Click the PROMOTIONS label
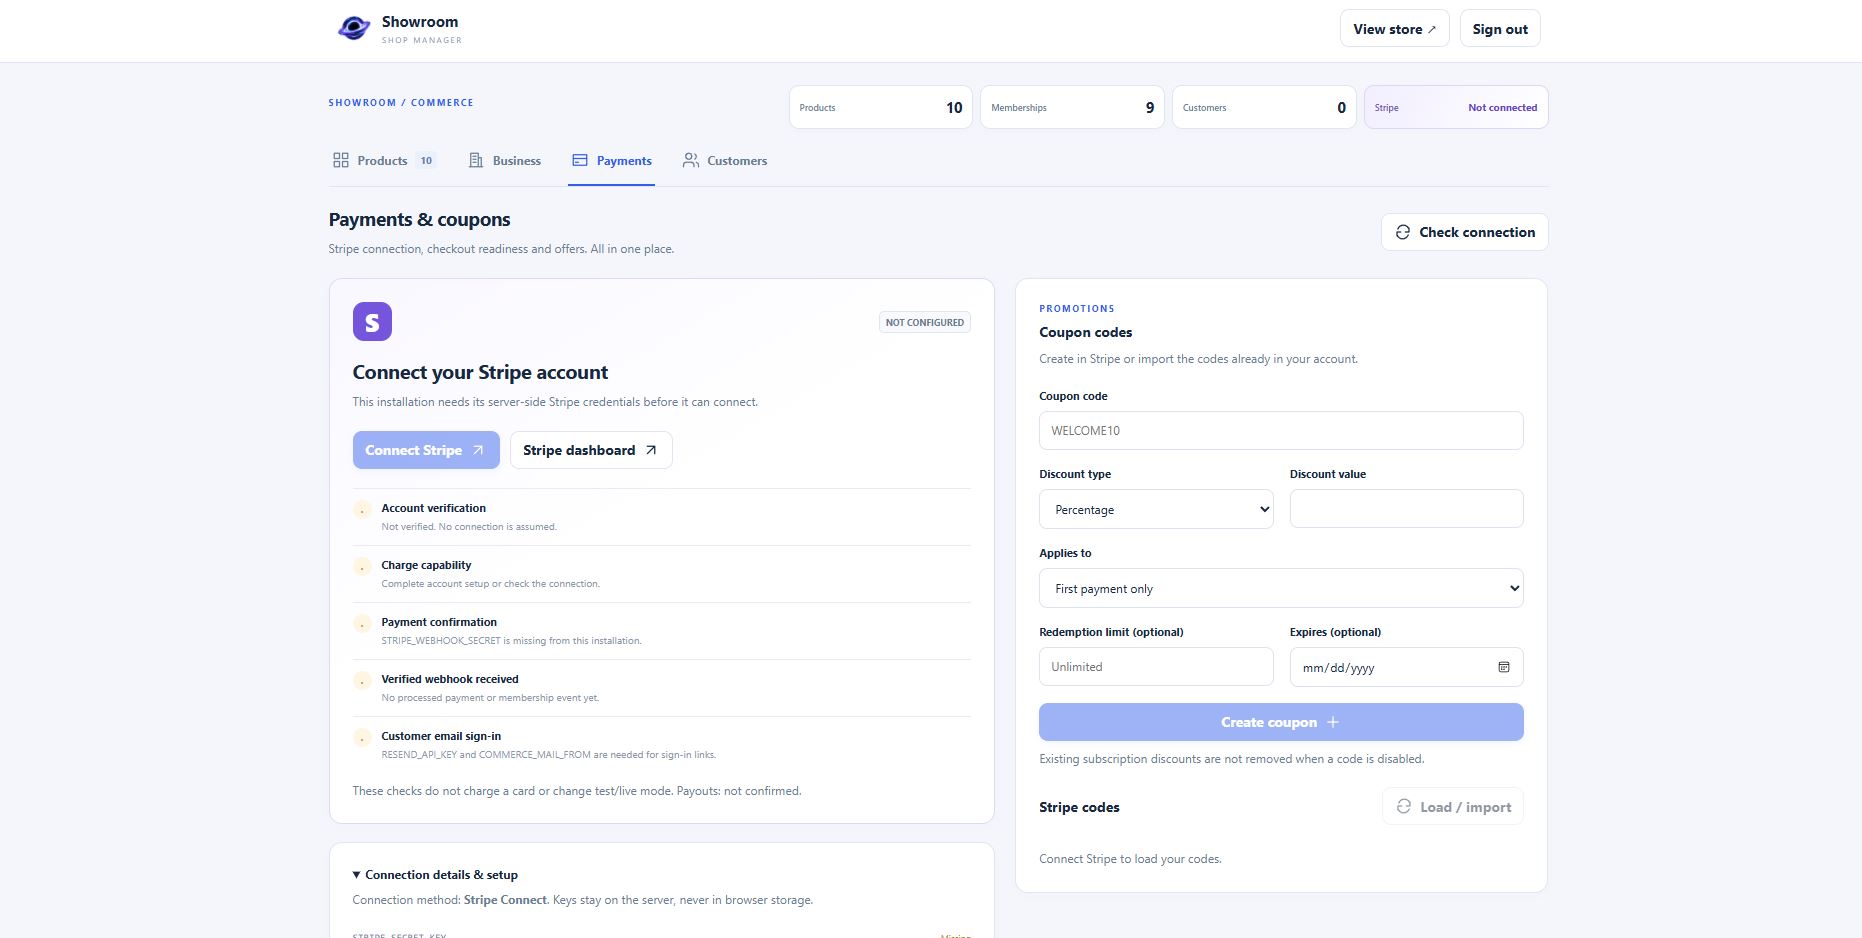This screenshot has width=1862, height=938. [x=1077, y=308]
